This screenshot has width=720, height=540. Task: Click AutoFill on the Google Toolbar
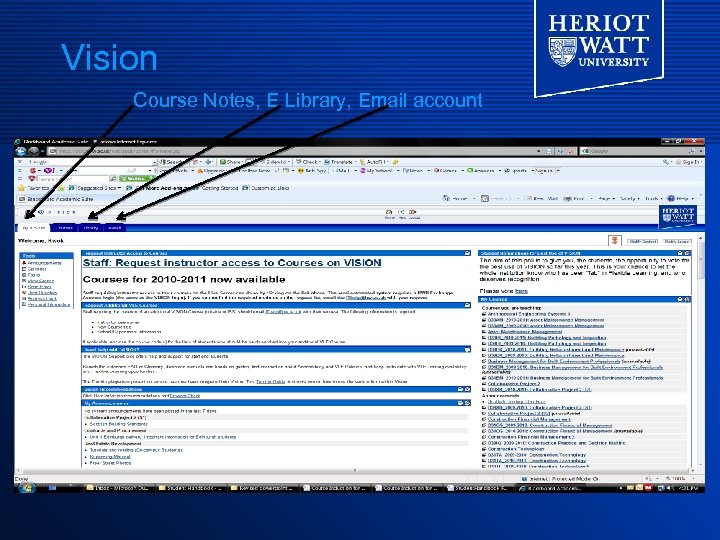375,162
